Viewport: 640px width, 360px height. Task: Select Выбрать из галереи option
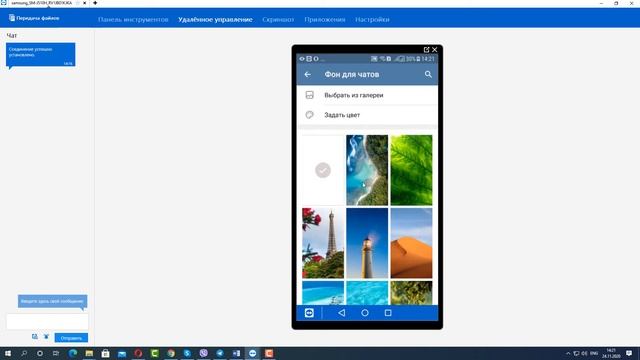click(367, 95)
